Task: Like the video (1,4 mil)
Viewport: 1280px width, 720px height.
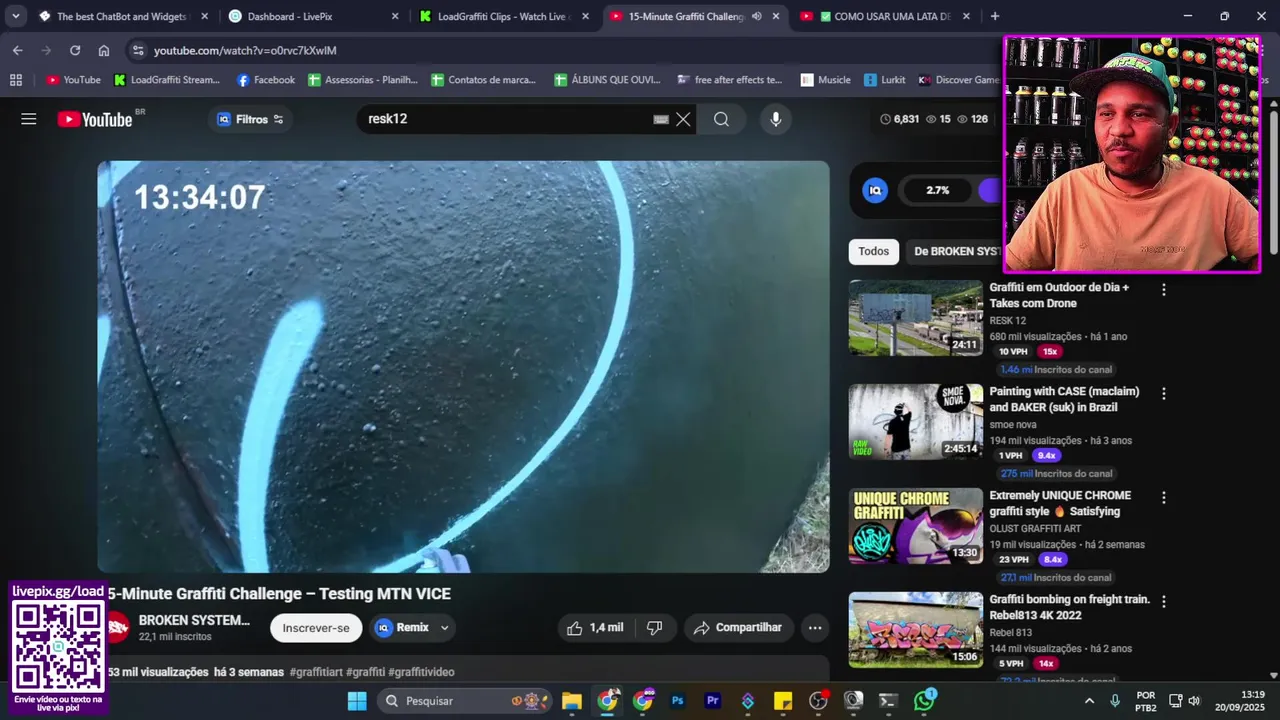Action: point(596,628)
